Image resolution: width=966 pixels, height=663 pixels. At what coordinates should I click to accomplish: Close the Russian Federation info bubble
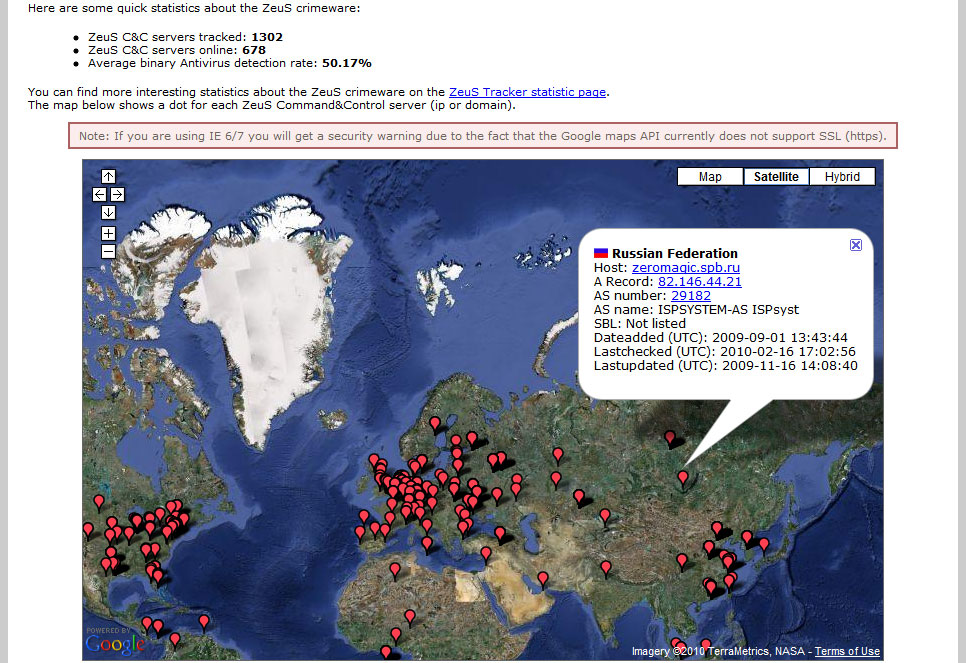point(856,245)
